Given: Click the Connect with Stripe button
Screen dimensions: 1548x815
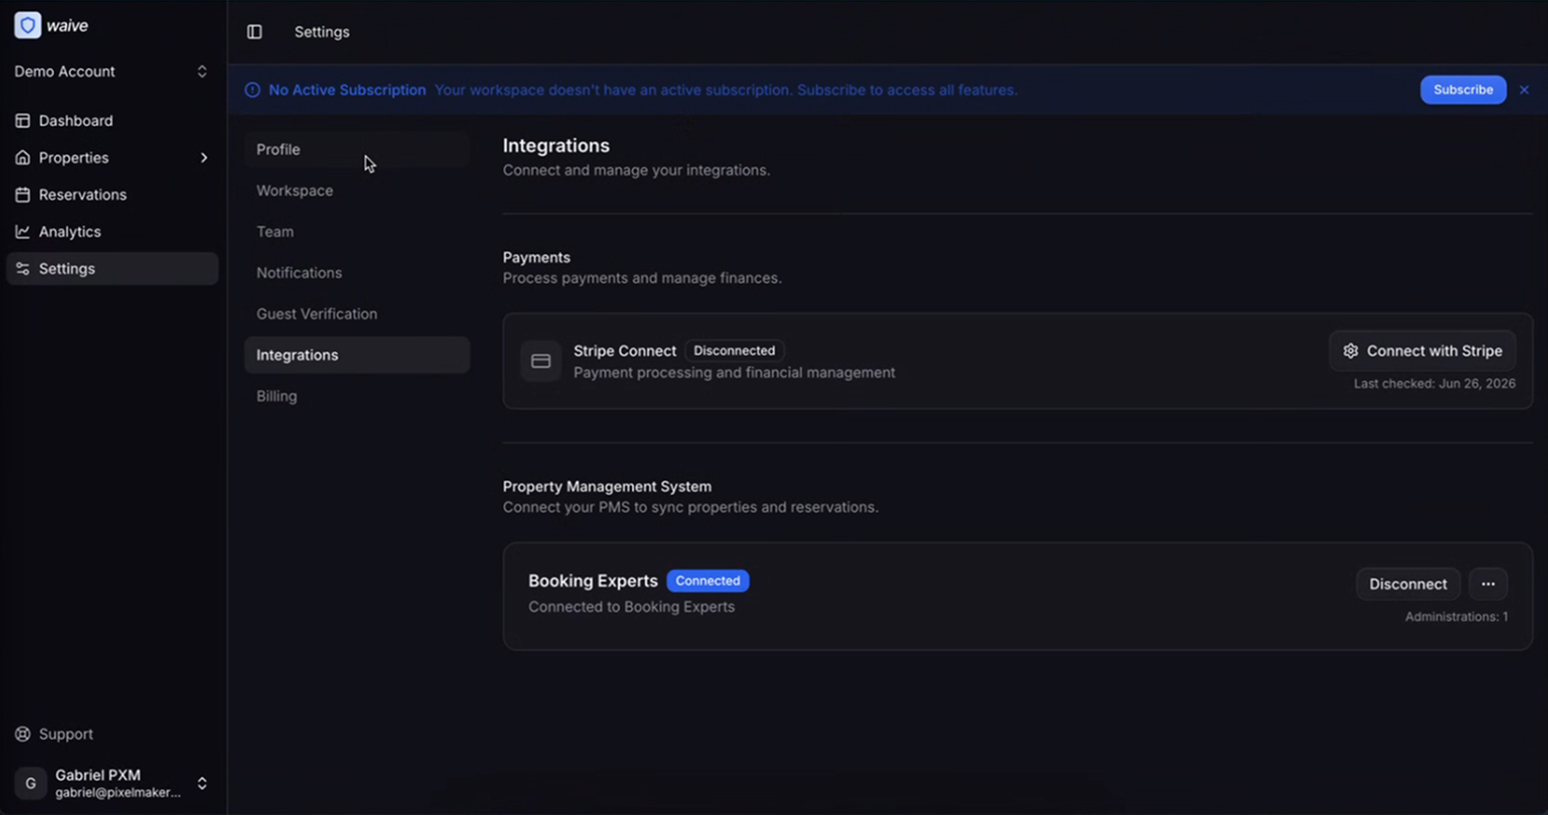Looking at the screenshot, I should coord(1422,351).
